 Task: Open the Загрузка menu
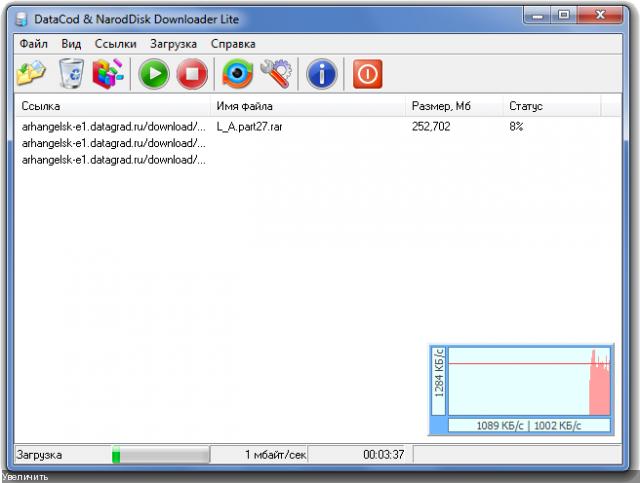pyautogui.click(x=173, y=44)
